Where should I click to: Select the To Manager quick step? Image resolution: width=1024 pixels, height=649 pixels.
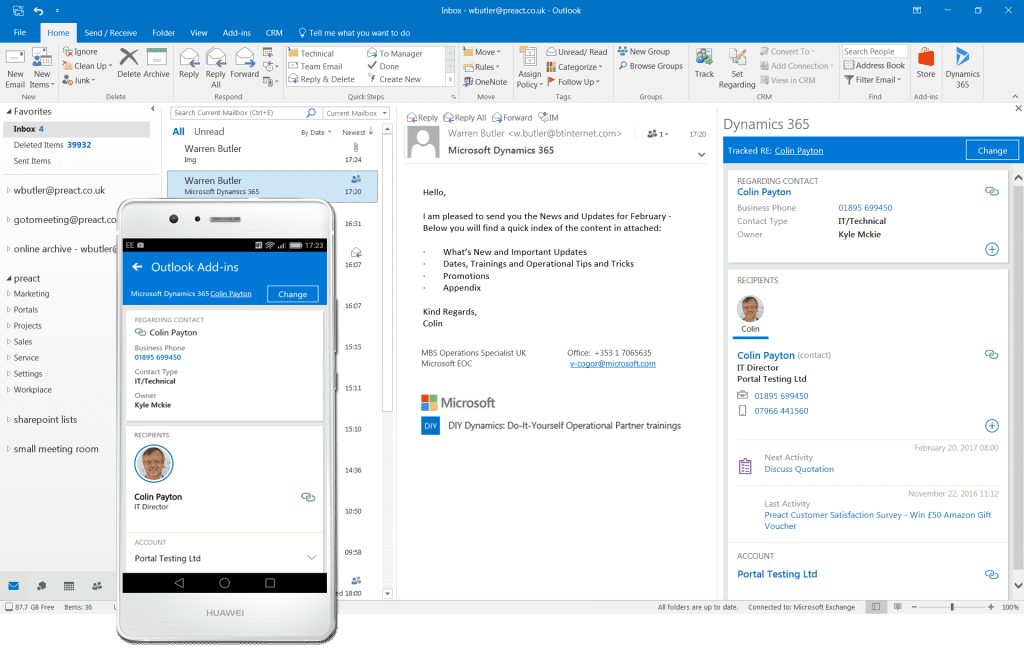click(394, 54)
